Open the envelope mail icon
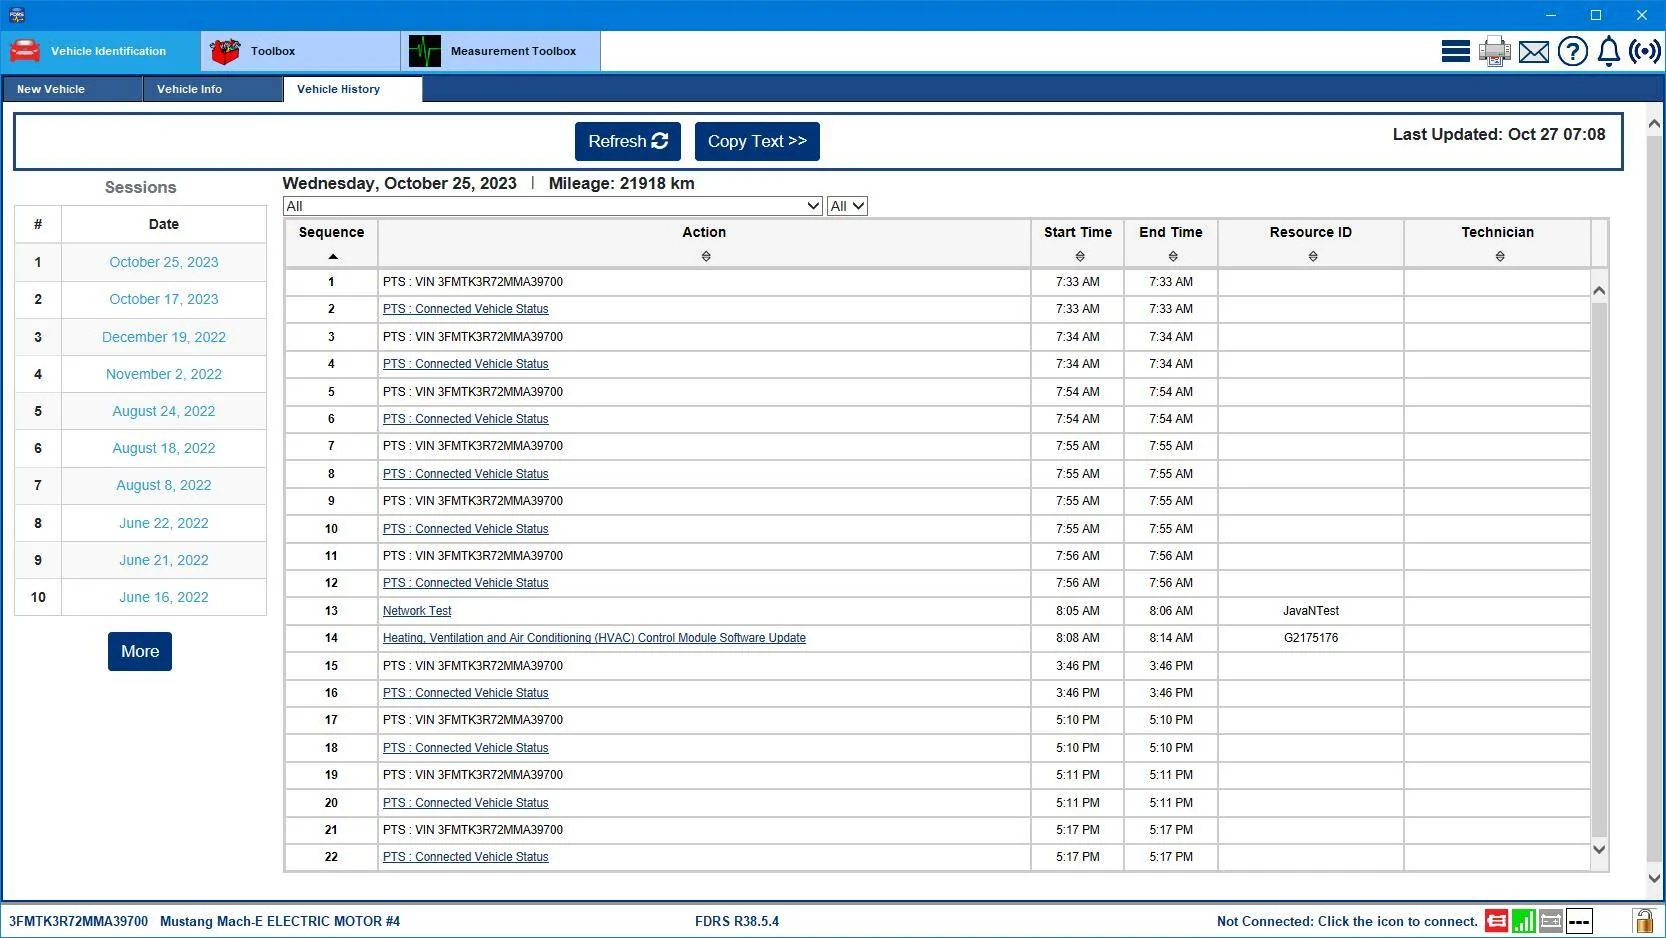Viewport: 1666px width, 938px height. (x=1533, y=52)
